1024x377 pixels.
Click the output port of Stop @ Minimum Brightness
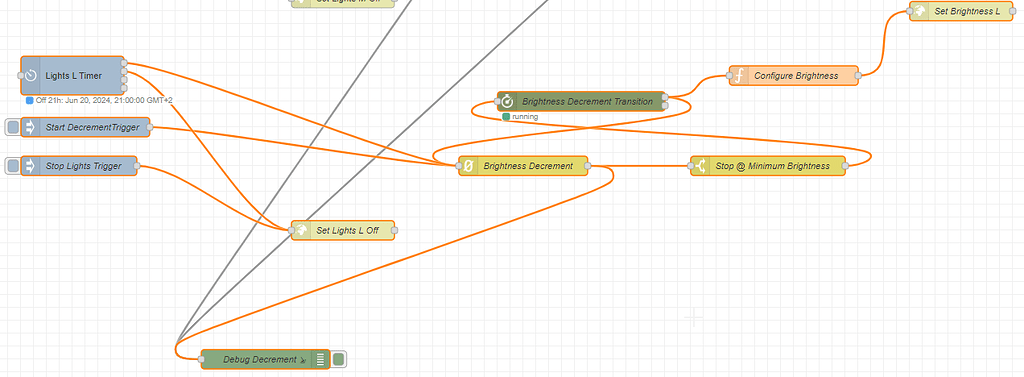pyautogui.click(x=845, y=166)
